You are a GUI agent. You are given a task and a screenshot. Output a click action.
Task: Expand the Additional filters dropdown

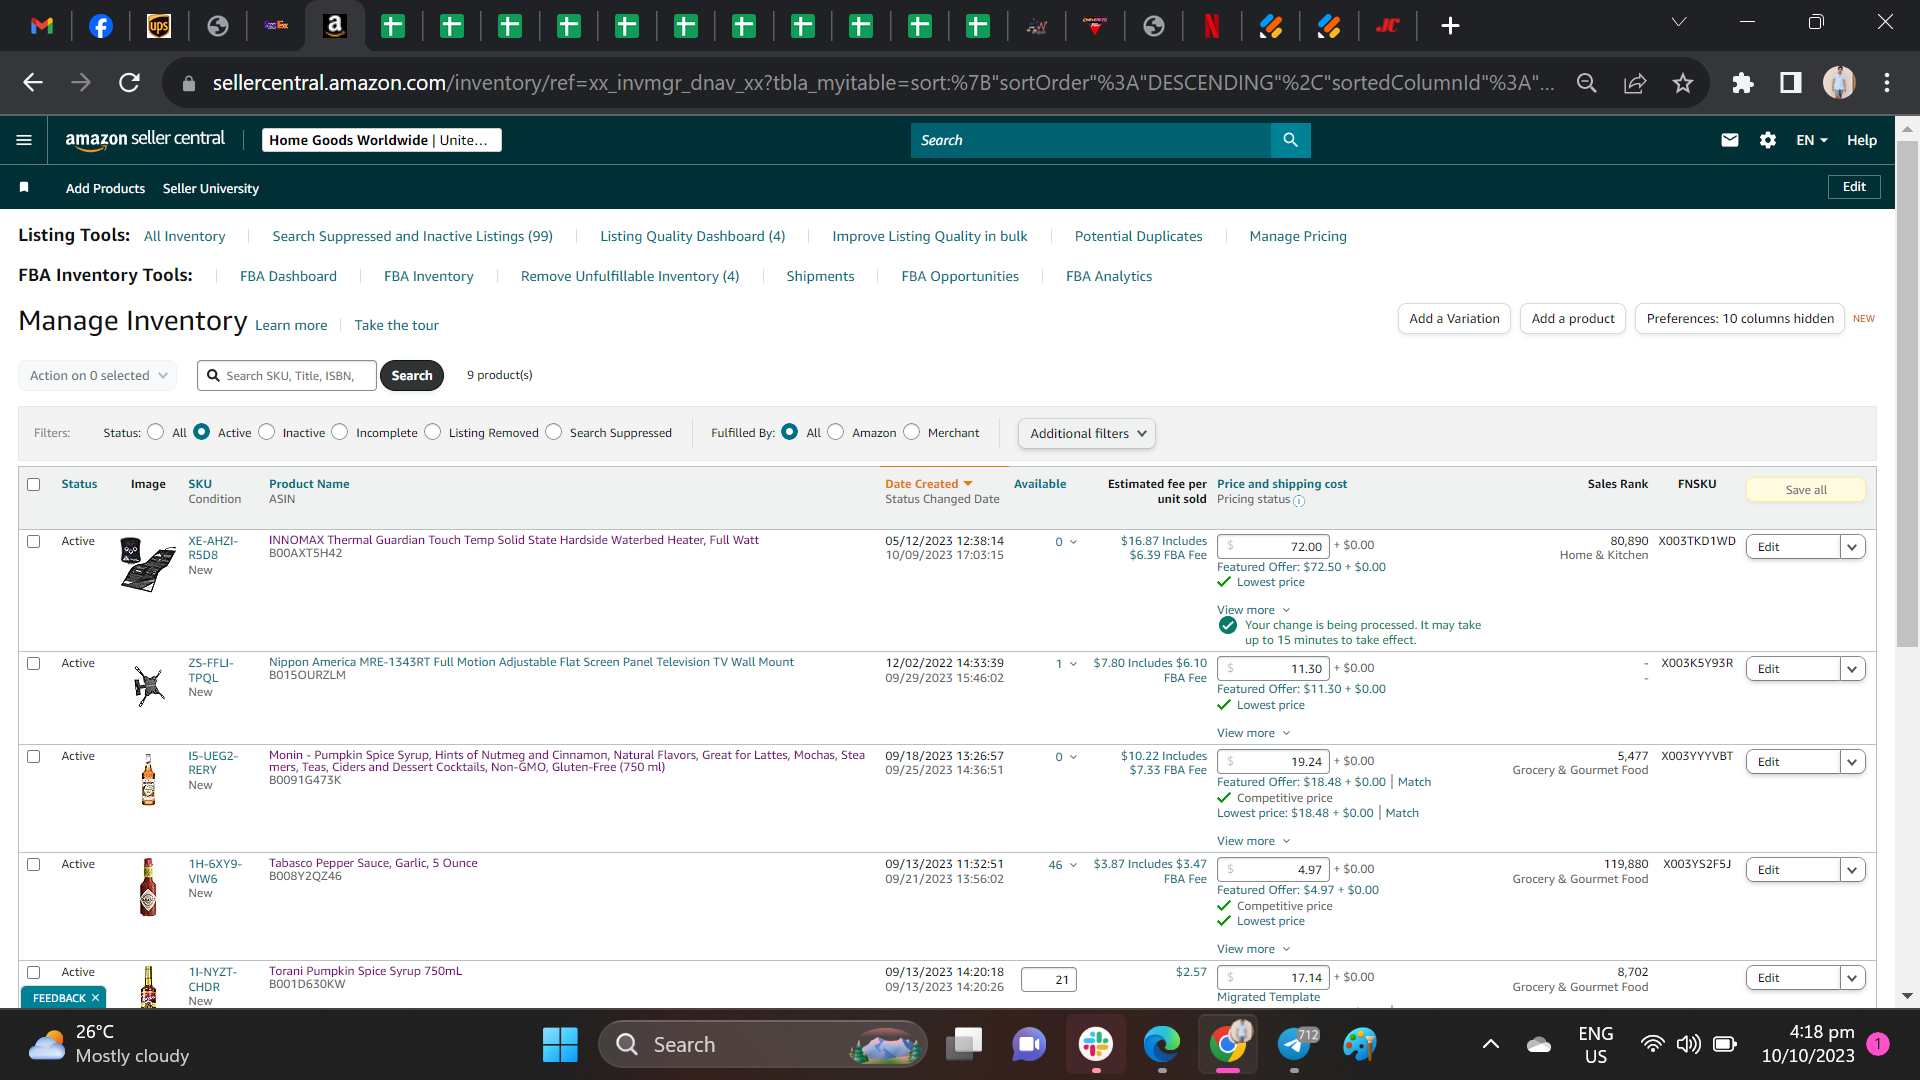(x=1087, y=434)
